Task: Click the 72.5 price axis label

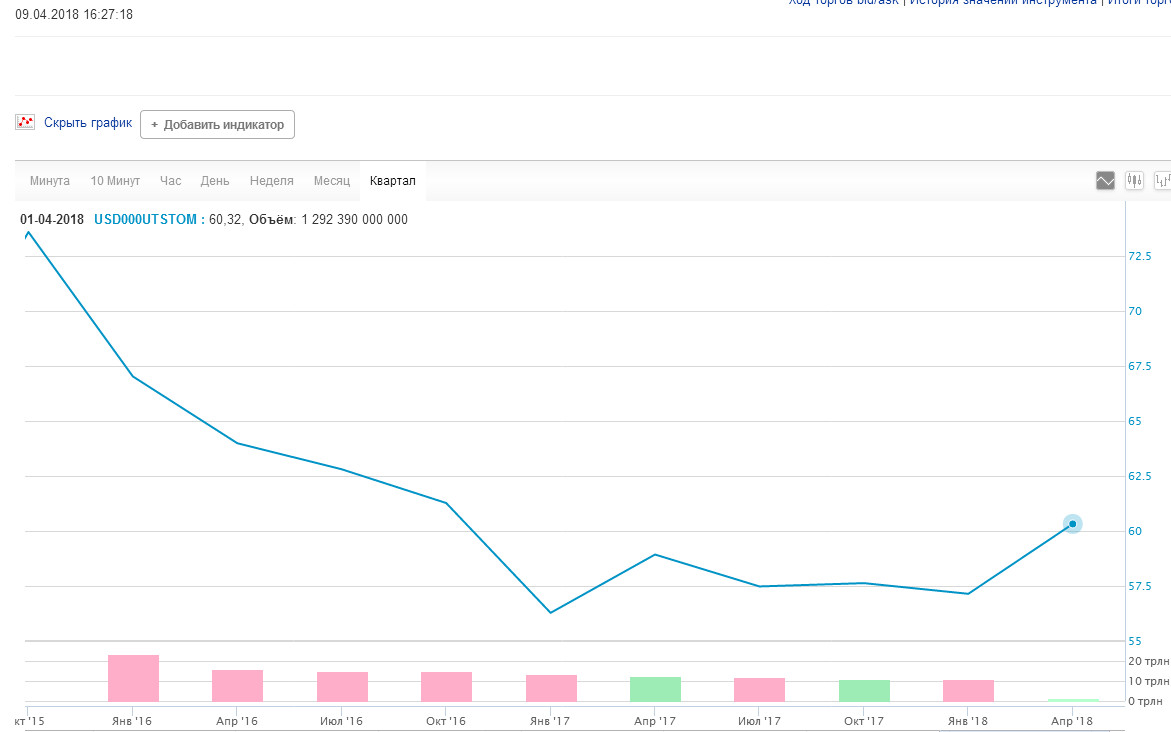Action: (1140, 256)
